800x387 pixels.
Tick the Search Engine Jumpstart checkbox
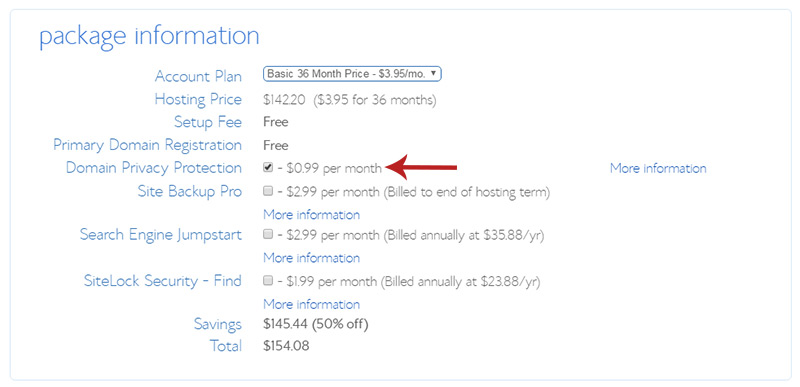tap(268, 235)
